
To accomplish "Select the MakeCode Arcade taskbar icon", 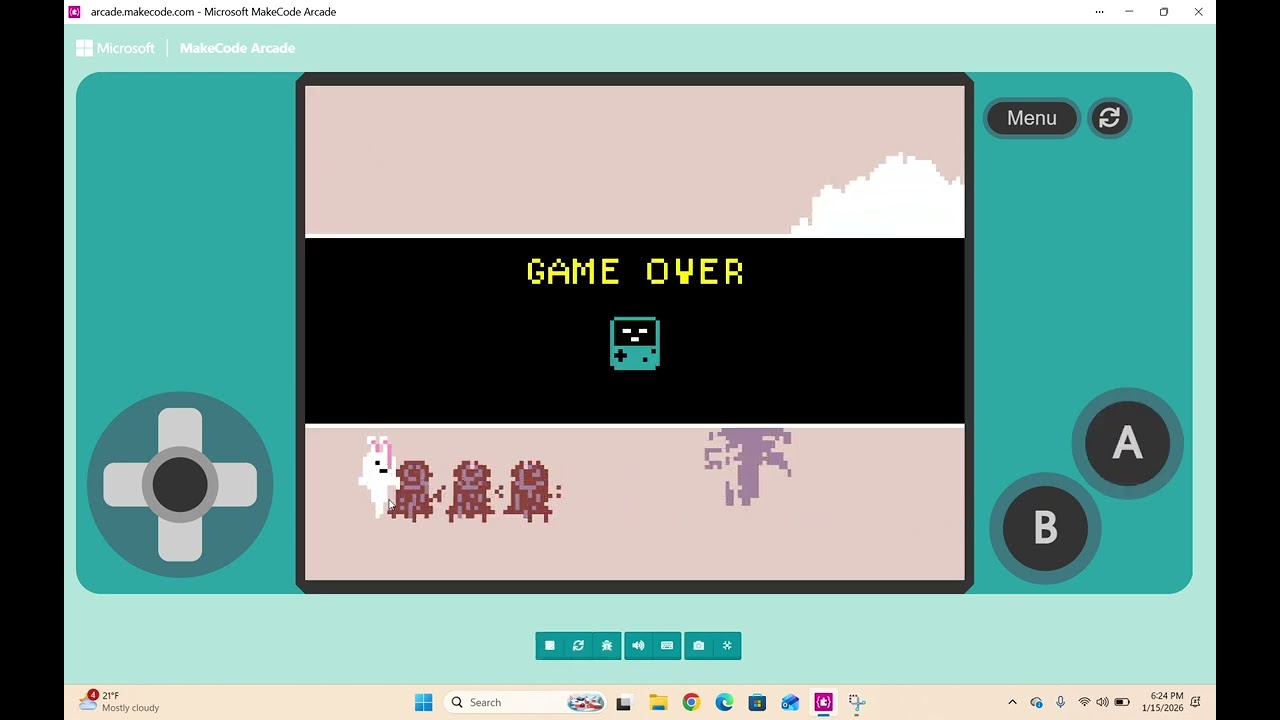I will [x=823, y=702].
